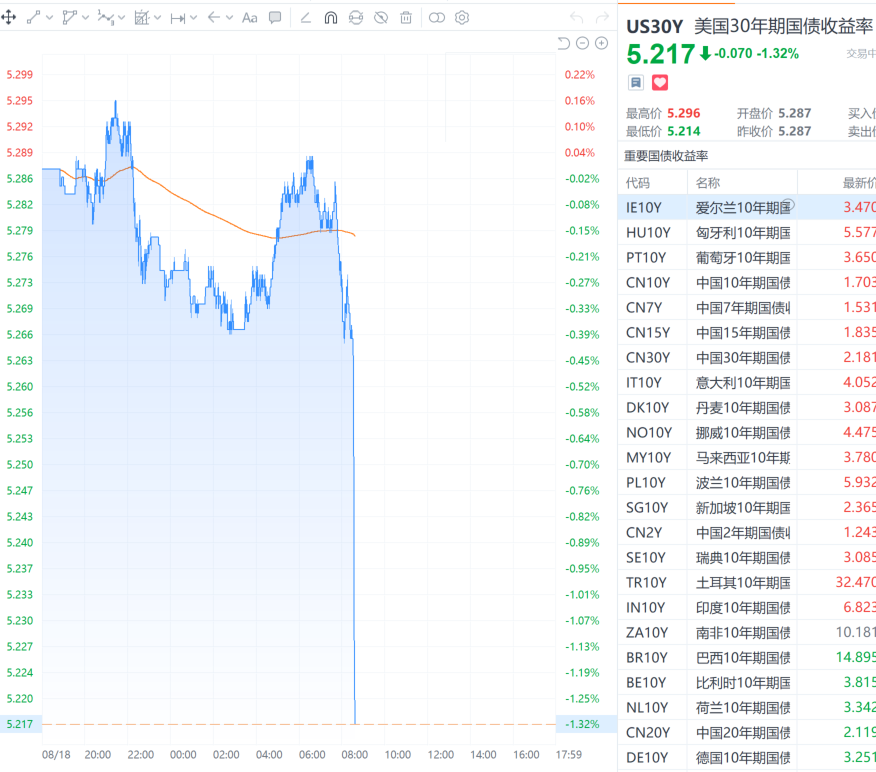Select MY10Y 马来西亚 row
Viewport: 876px width, 772px height.
[747, 458]
